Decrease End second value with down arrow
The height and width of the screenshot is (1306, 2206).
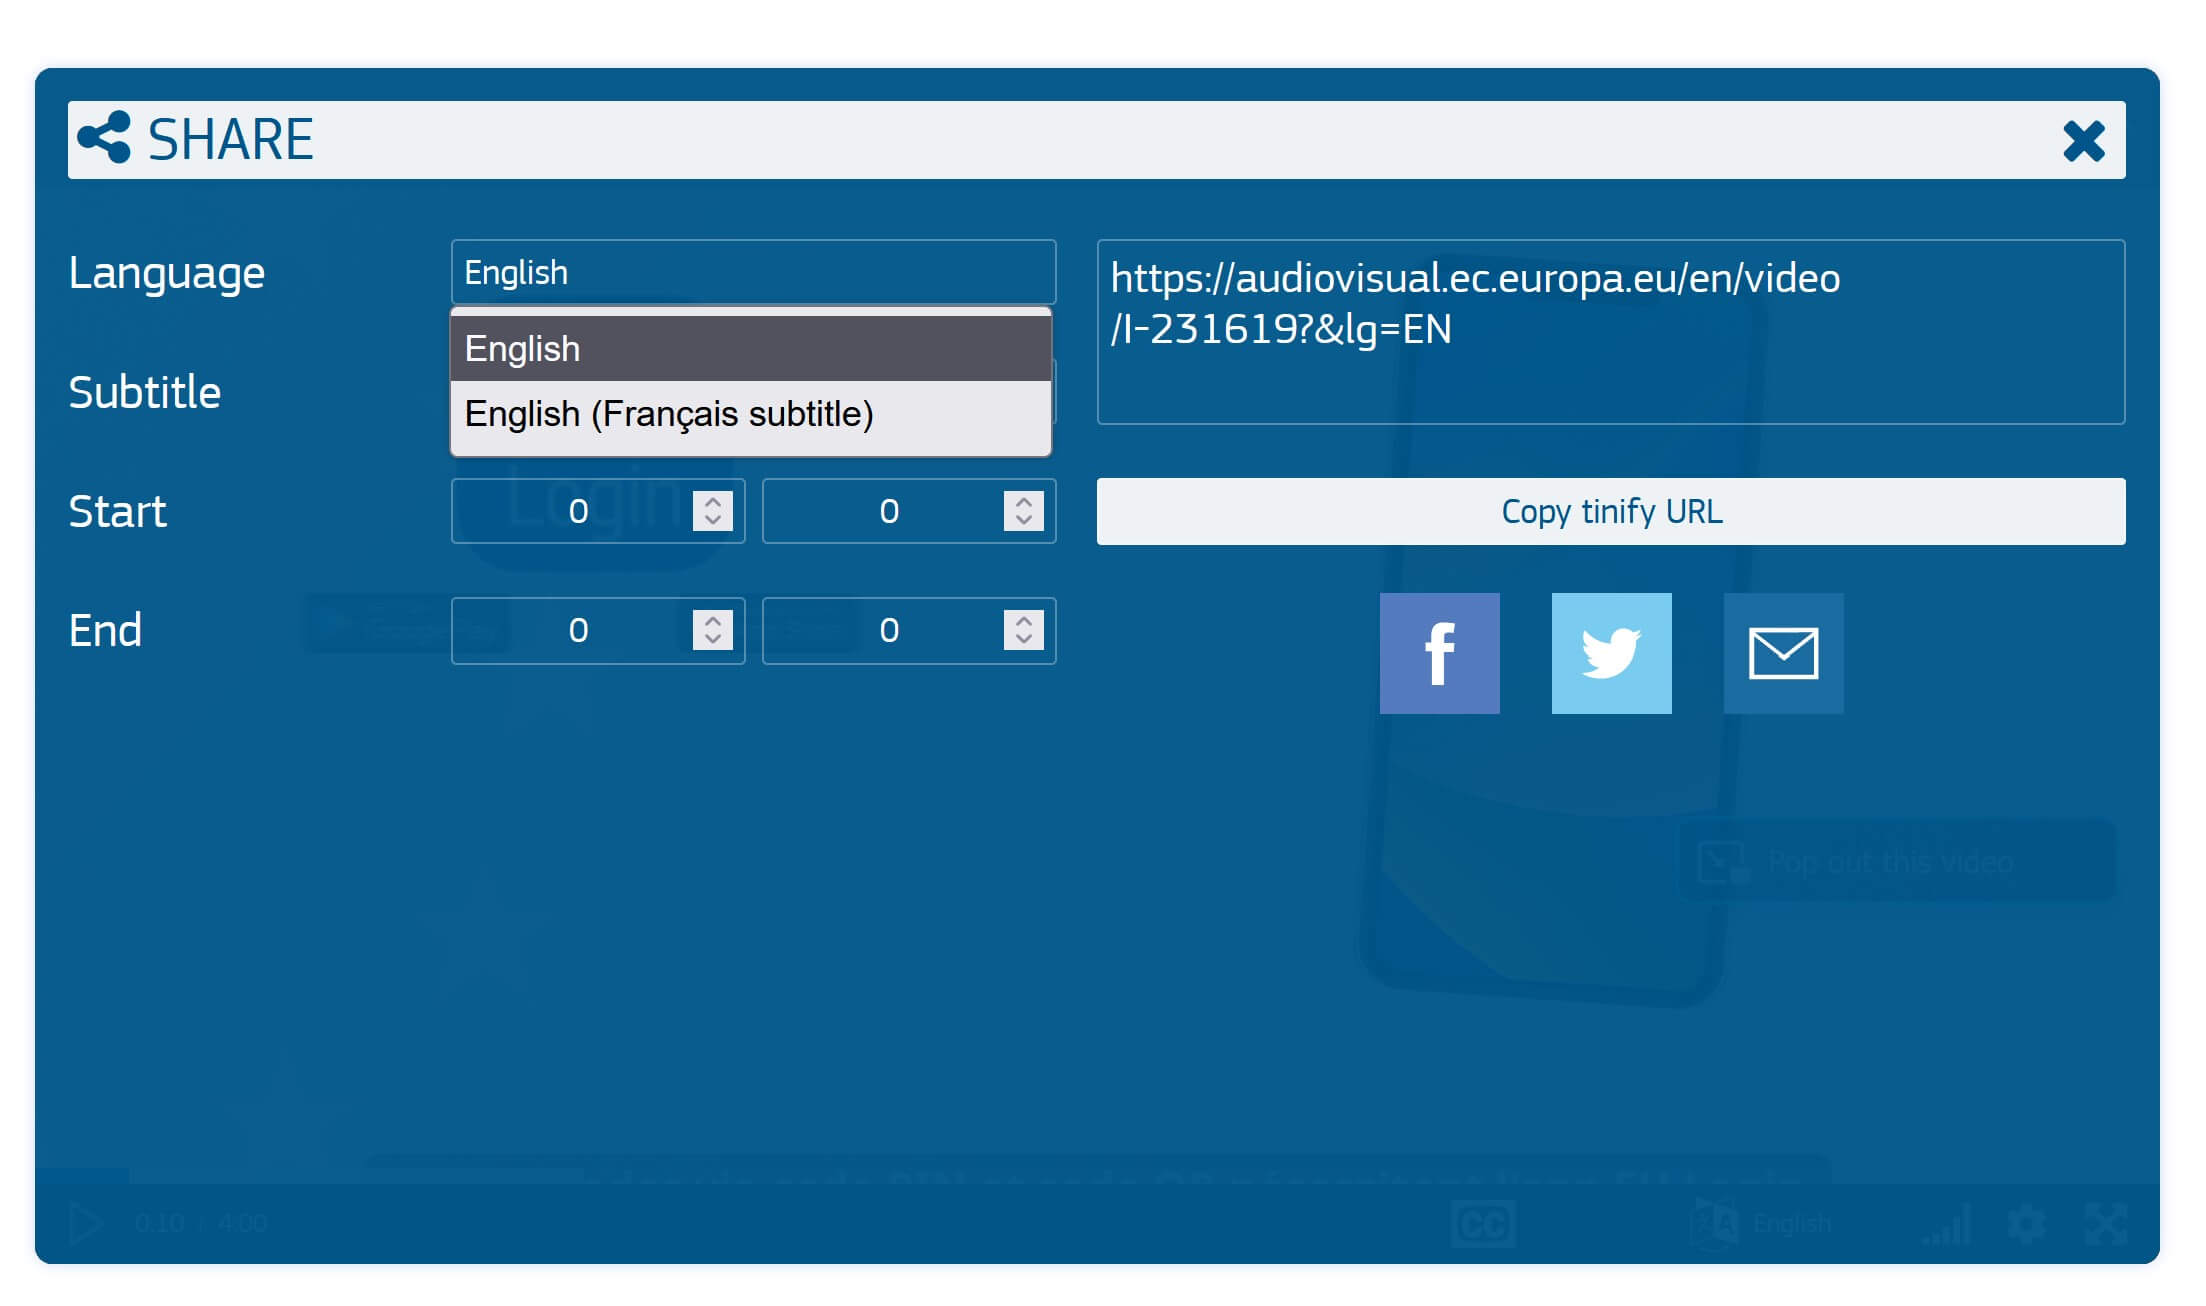[1023, 639]
